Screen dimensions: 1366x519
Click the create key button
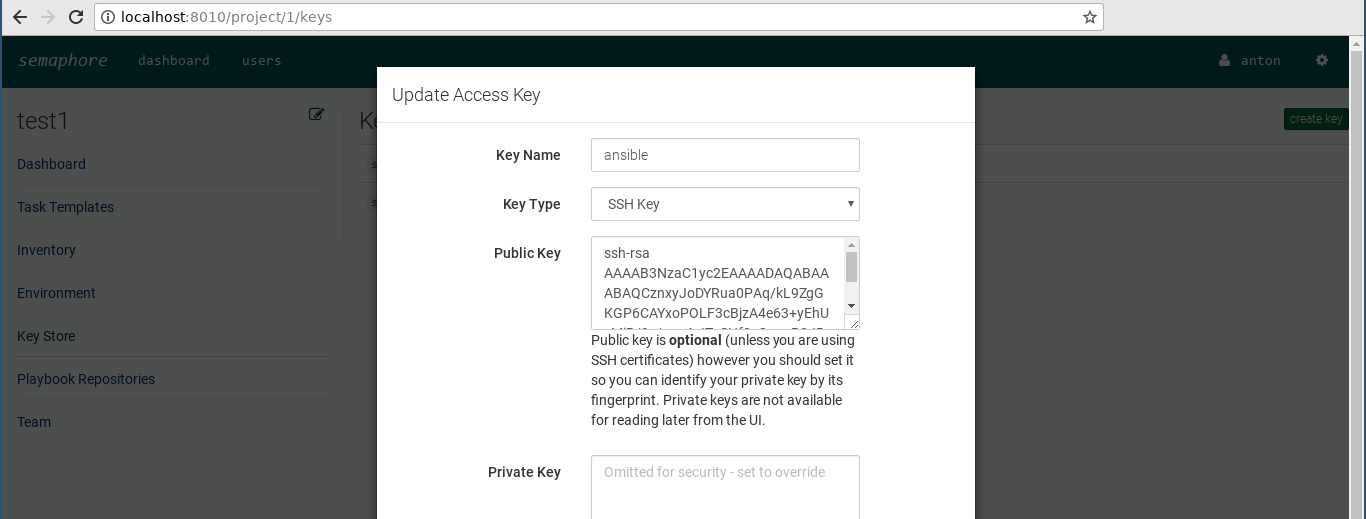pyautogui.click(x=1316, y=119)
